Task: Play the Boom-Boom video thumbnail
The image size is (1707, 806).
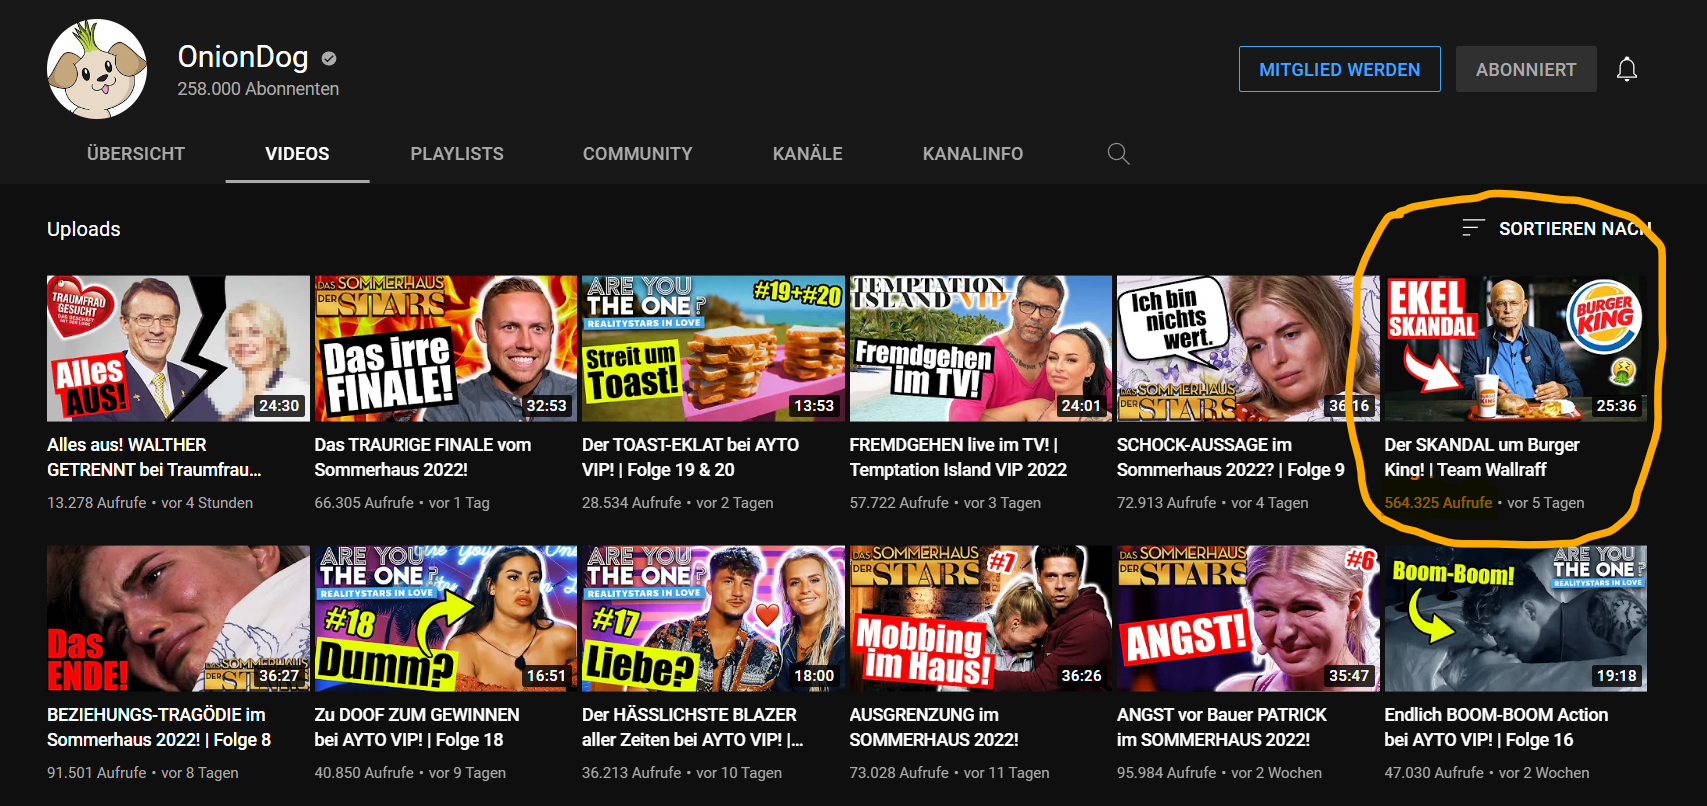Action: [1514, 618]
